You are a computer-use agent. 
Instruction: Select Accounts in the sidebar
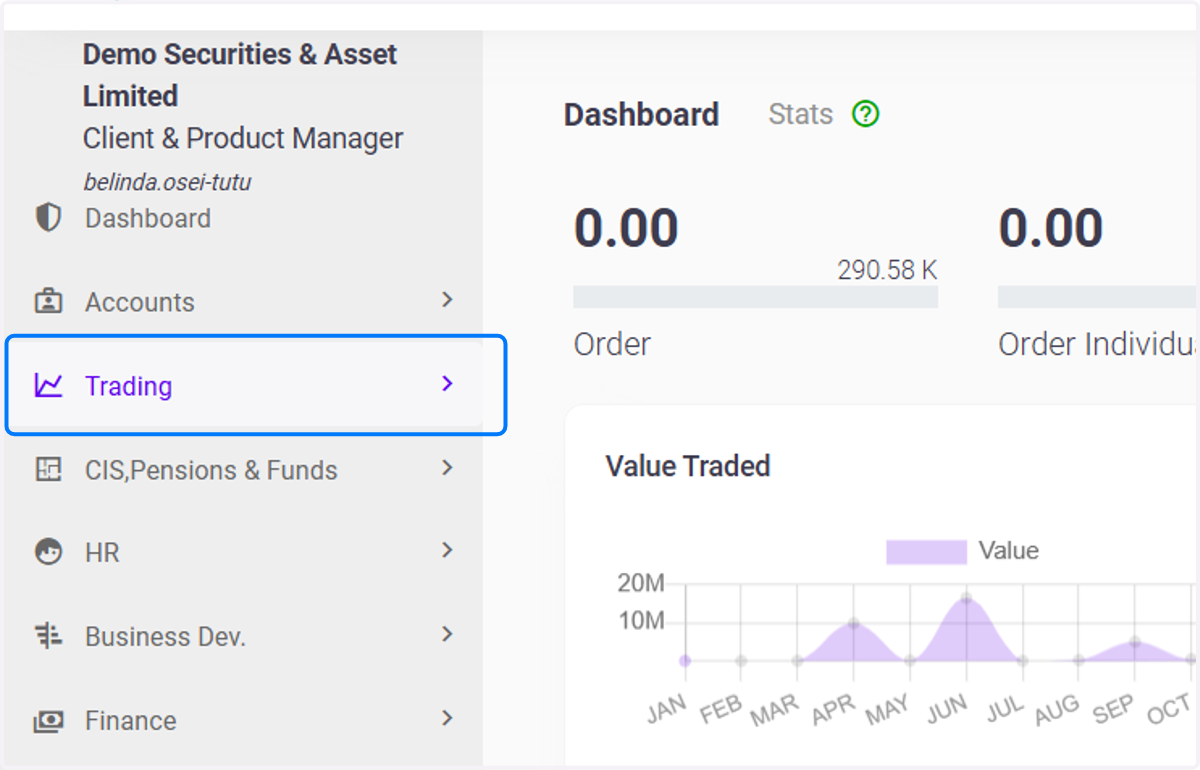pyautogui.click(x=140, y=302)
